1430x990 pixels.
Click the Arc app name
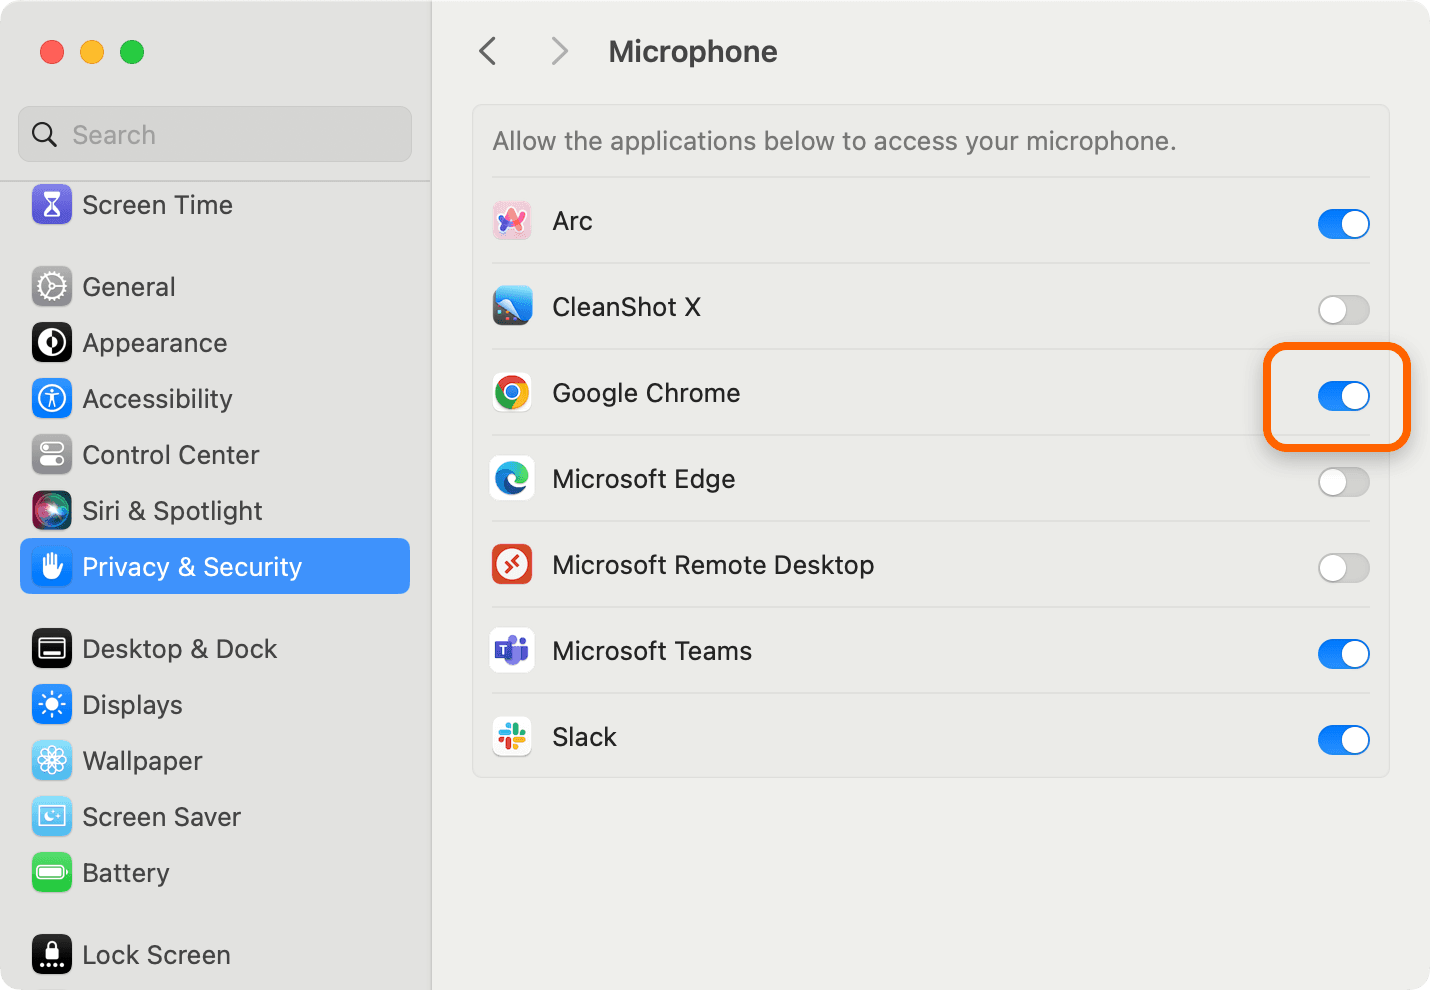click(x=572, y=221)
